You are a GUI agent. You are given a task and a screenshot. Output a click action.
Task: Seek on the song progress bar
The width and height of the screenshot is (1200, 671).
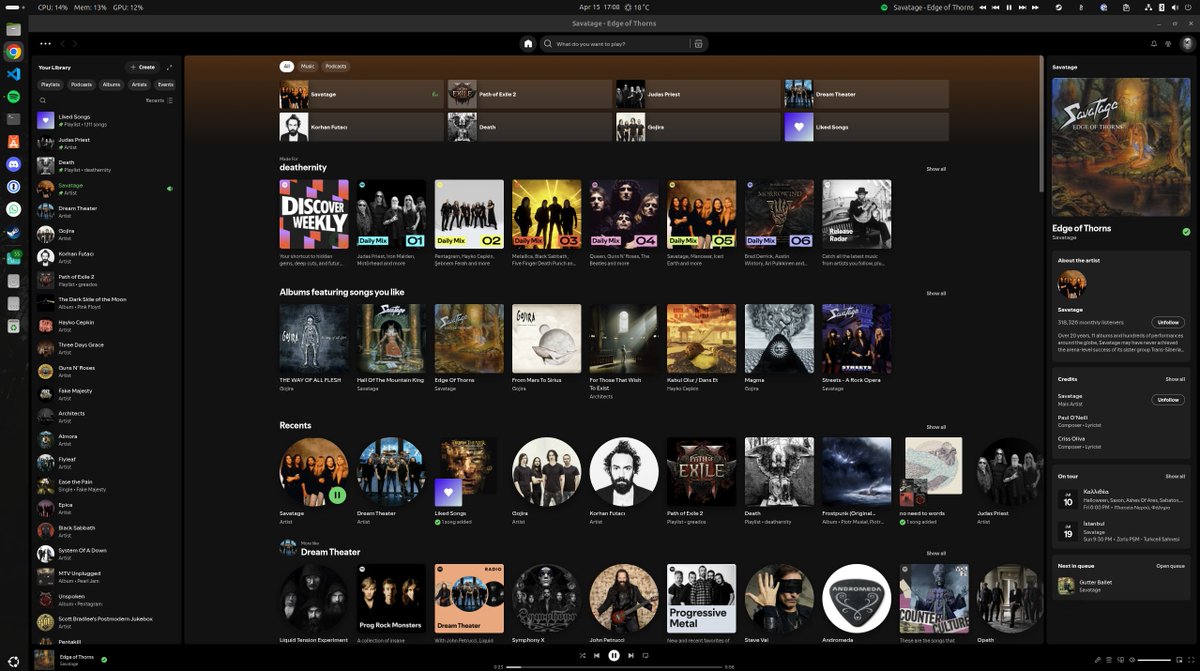(614, 666)
